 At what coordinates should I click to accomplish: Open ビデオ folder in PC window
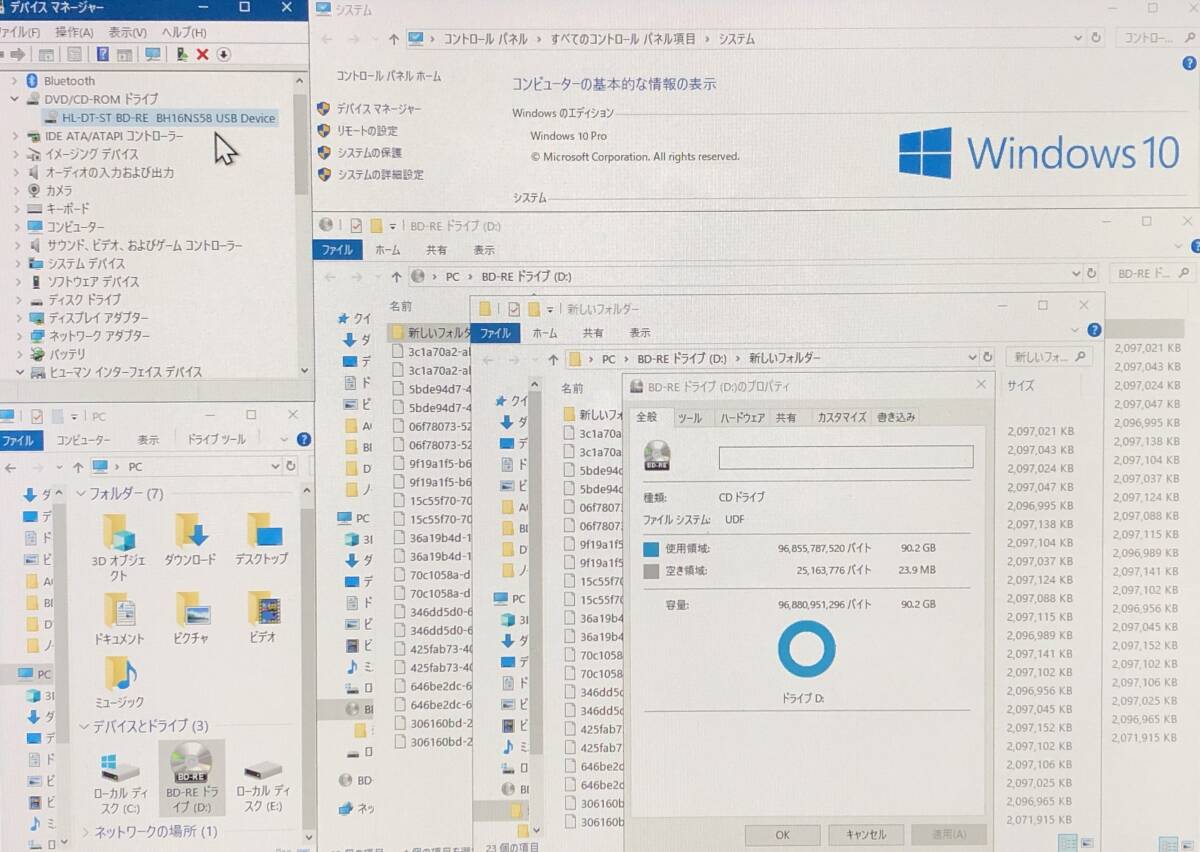coord(263,619)
